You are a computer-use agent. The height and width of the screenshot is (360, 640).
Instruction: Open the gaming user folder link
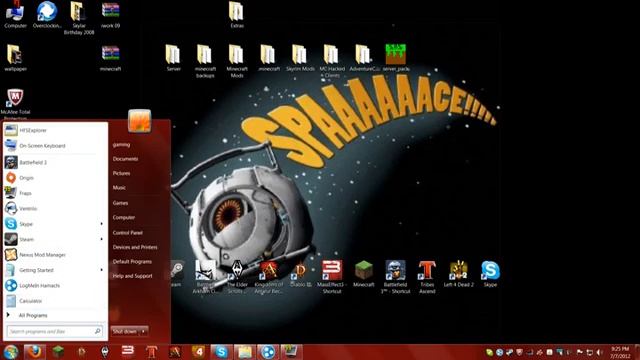tap(121, 144)
